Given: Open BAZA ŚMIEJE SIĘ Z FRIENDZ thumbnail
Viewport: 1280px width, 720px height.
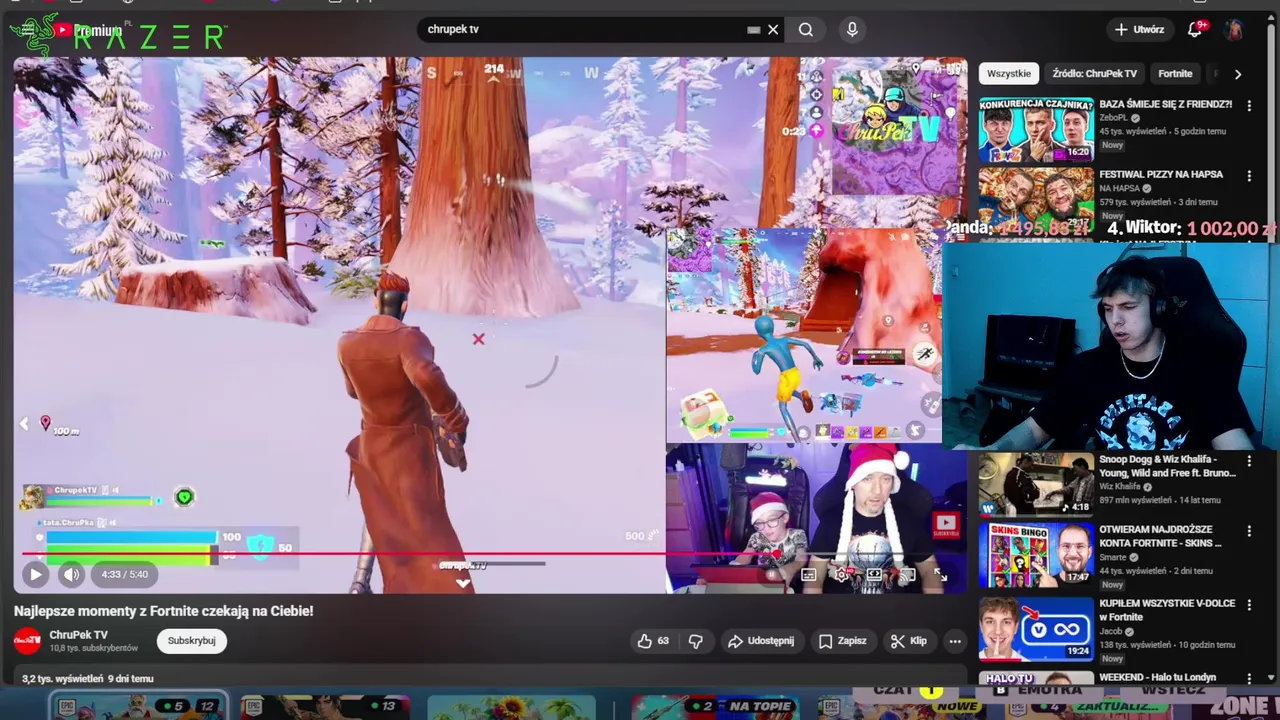Looking at the screenshot, I should (1036, 129).
